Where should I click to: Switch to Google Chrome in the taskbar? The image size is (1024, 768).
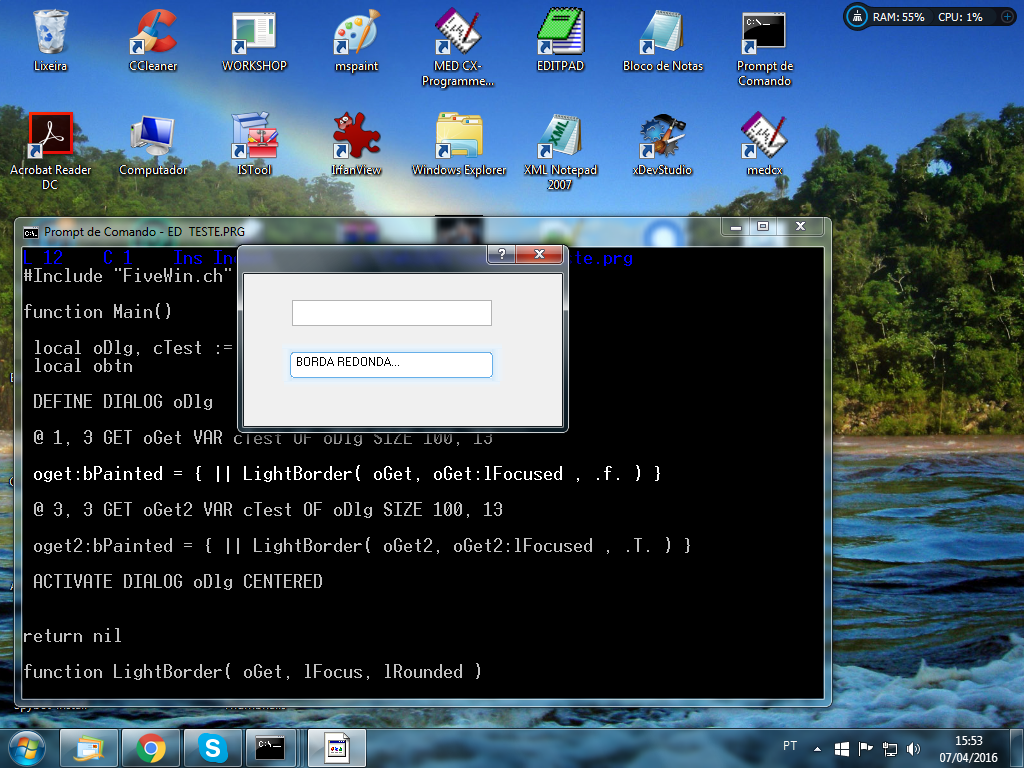pyautogui.click(x=151, y=748)
